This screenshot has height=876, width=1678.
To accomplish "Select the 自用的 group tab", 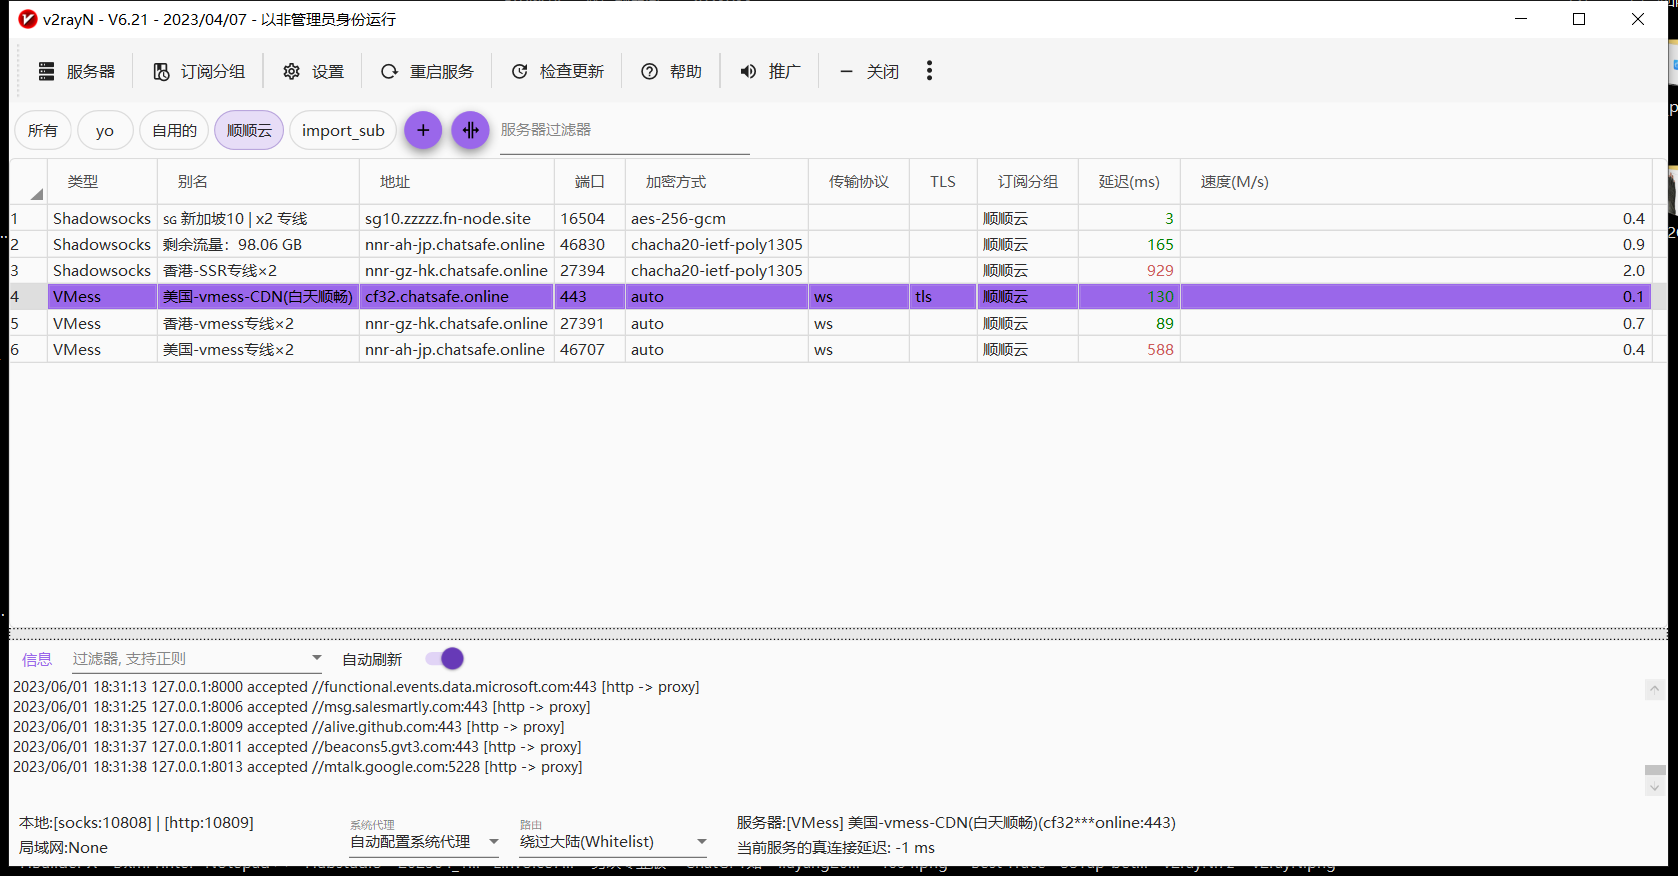I will point(174,131).
